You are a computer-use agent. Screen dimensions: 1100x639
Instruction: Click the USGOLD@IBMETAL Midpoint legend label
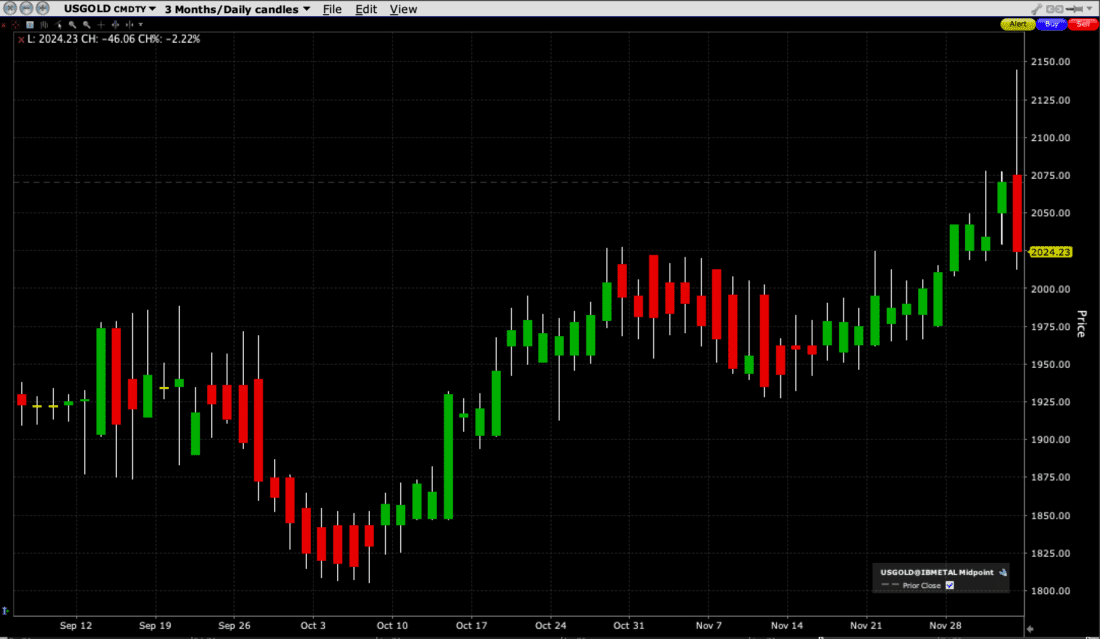(937, 572)
